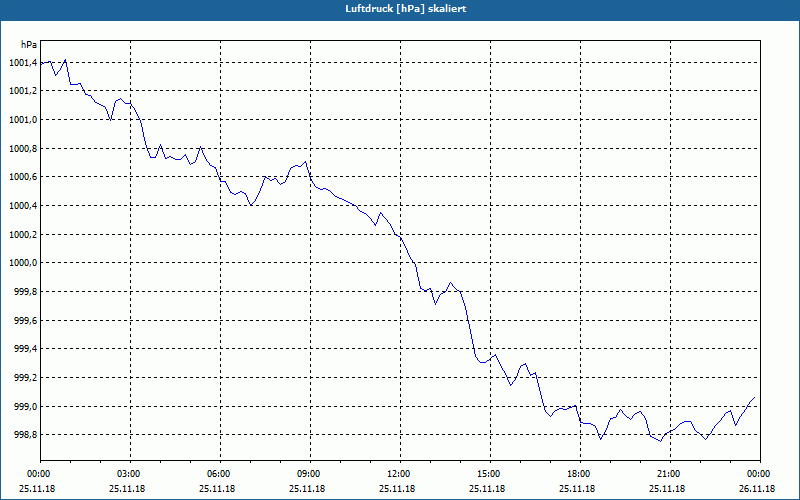Click the 18:00 time axis label

pyautogui.click(x=578, y=474)
